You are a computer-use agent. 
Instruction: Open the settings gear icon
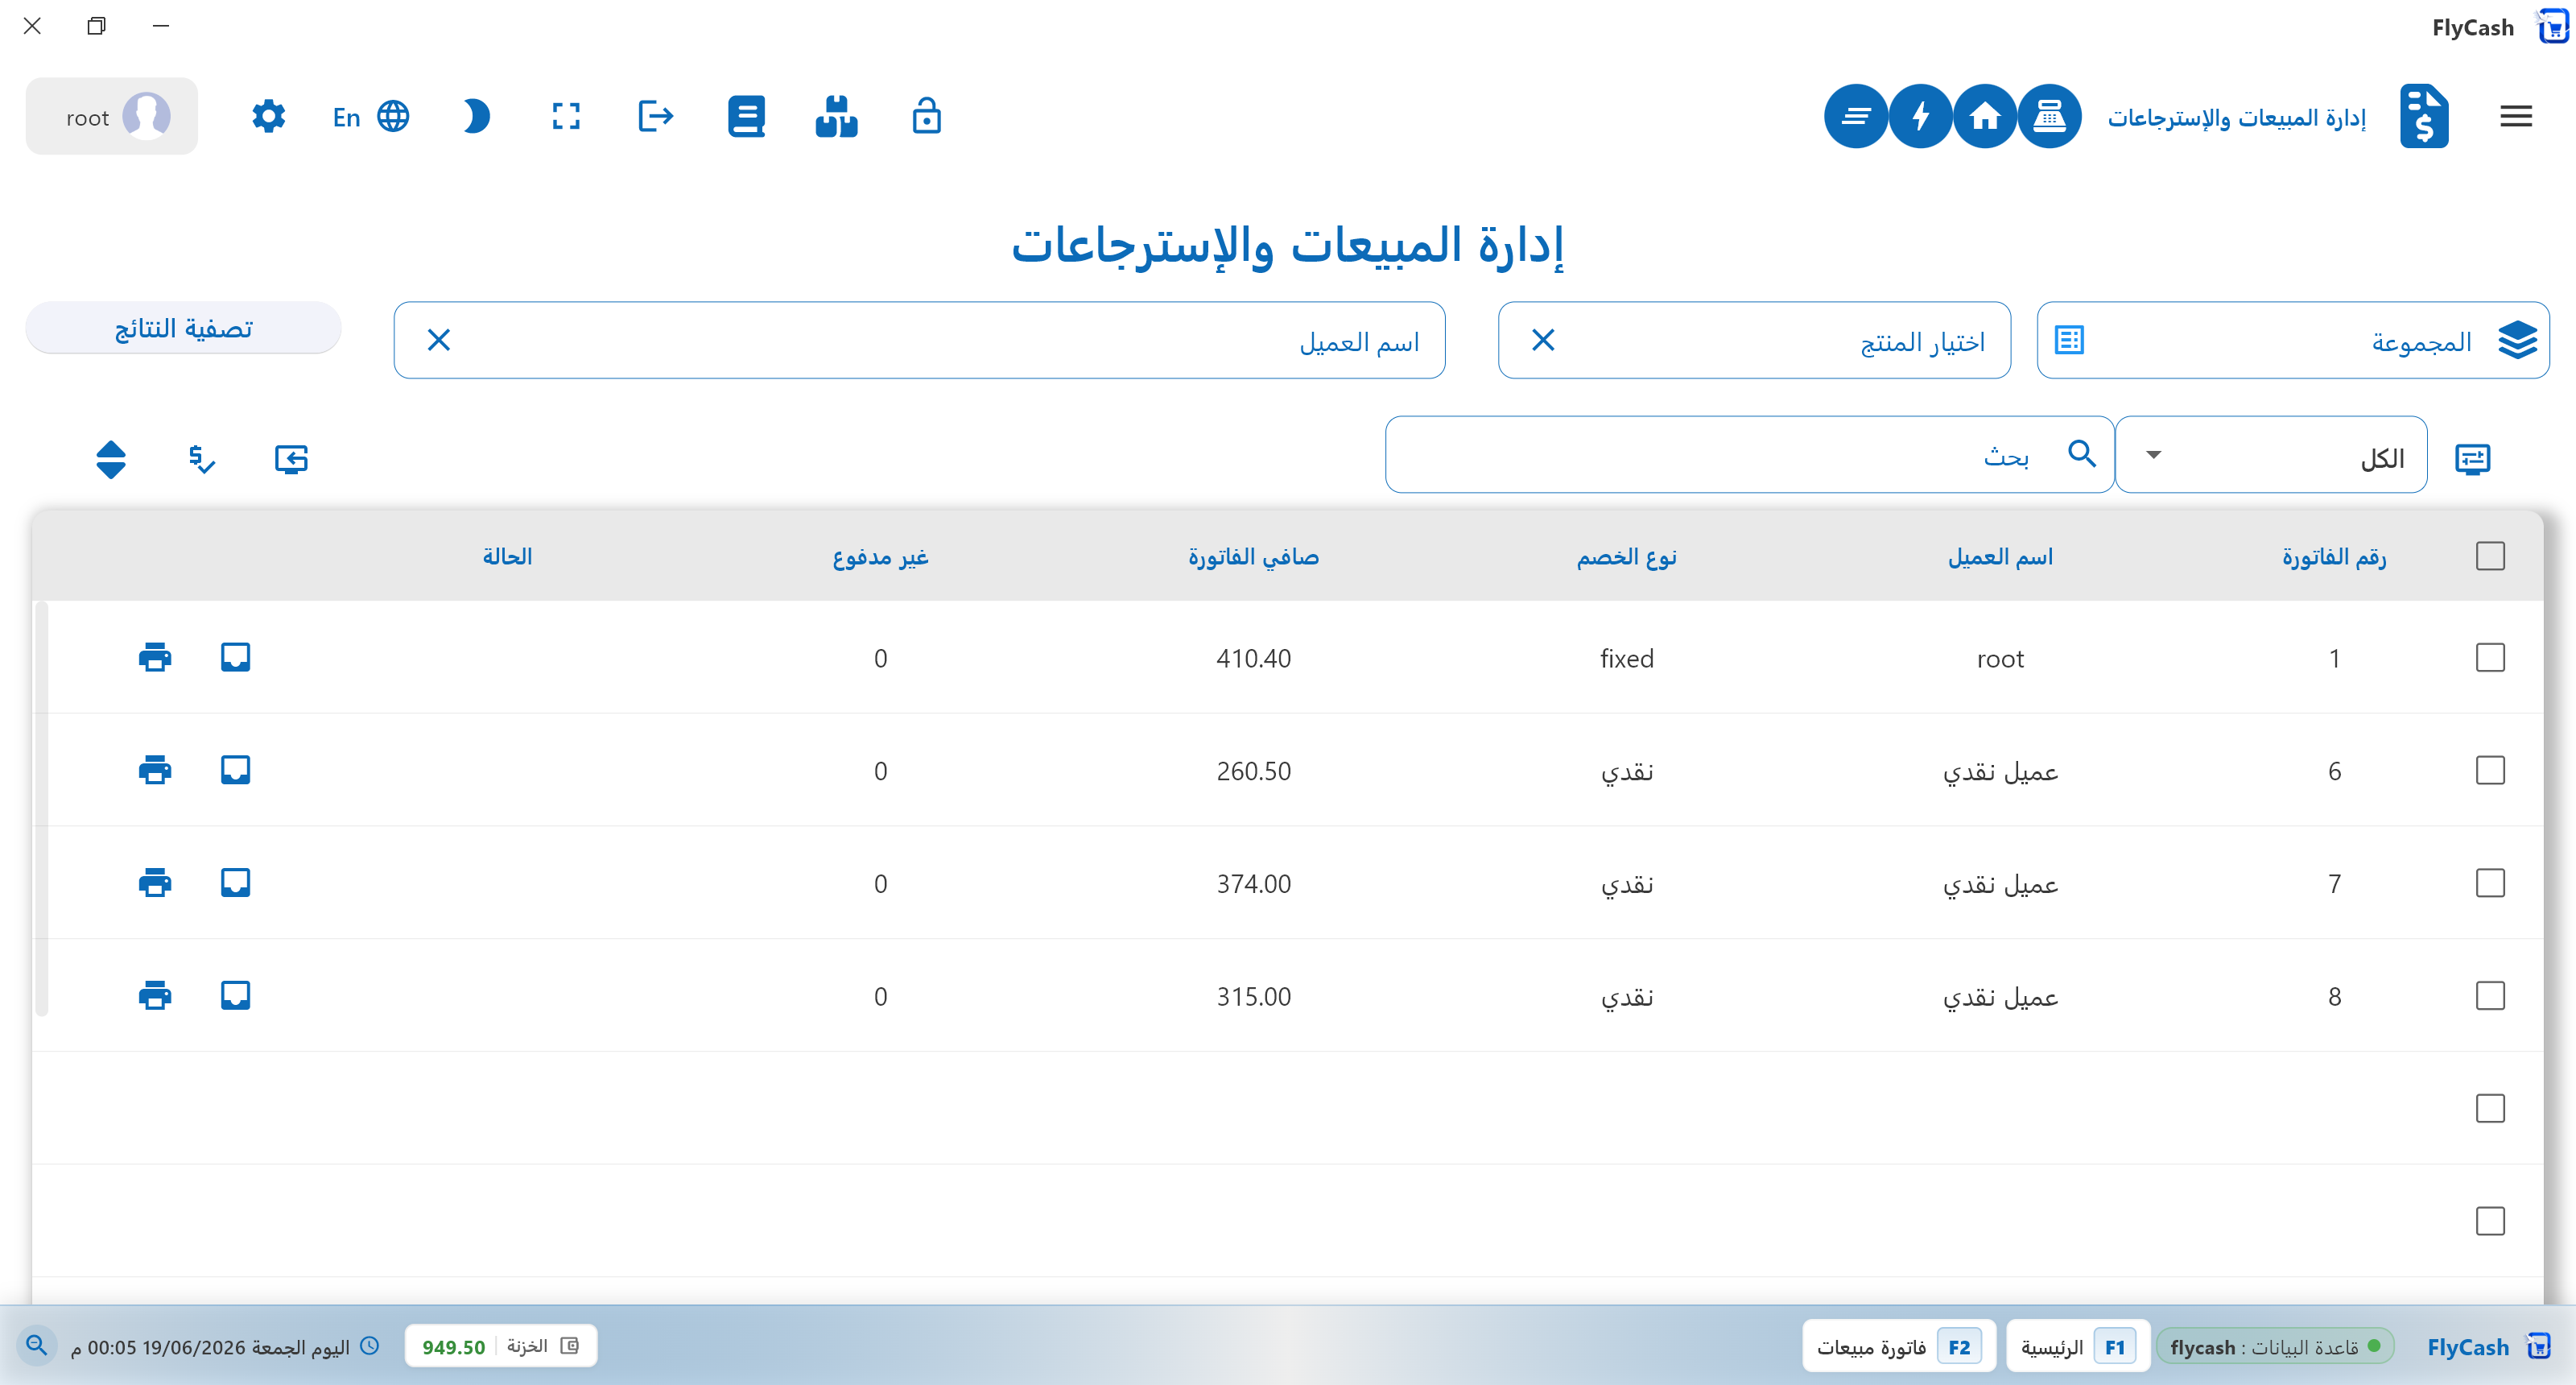pyautogui.click(x=268, y=117)
